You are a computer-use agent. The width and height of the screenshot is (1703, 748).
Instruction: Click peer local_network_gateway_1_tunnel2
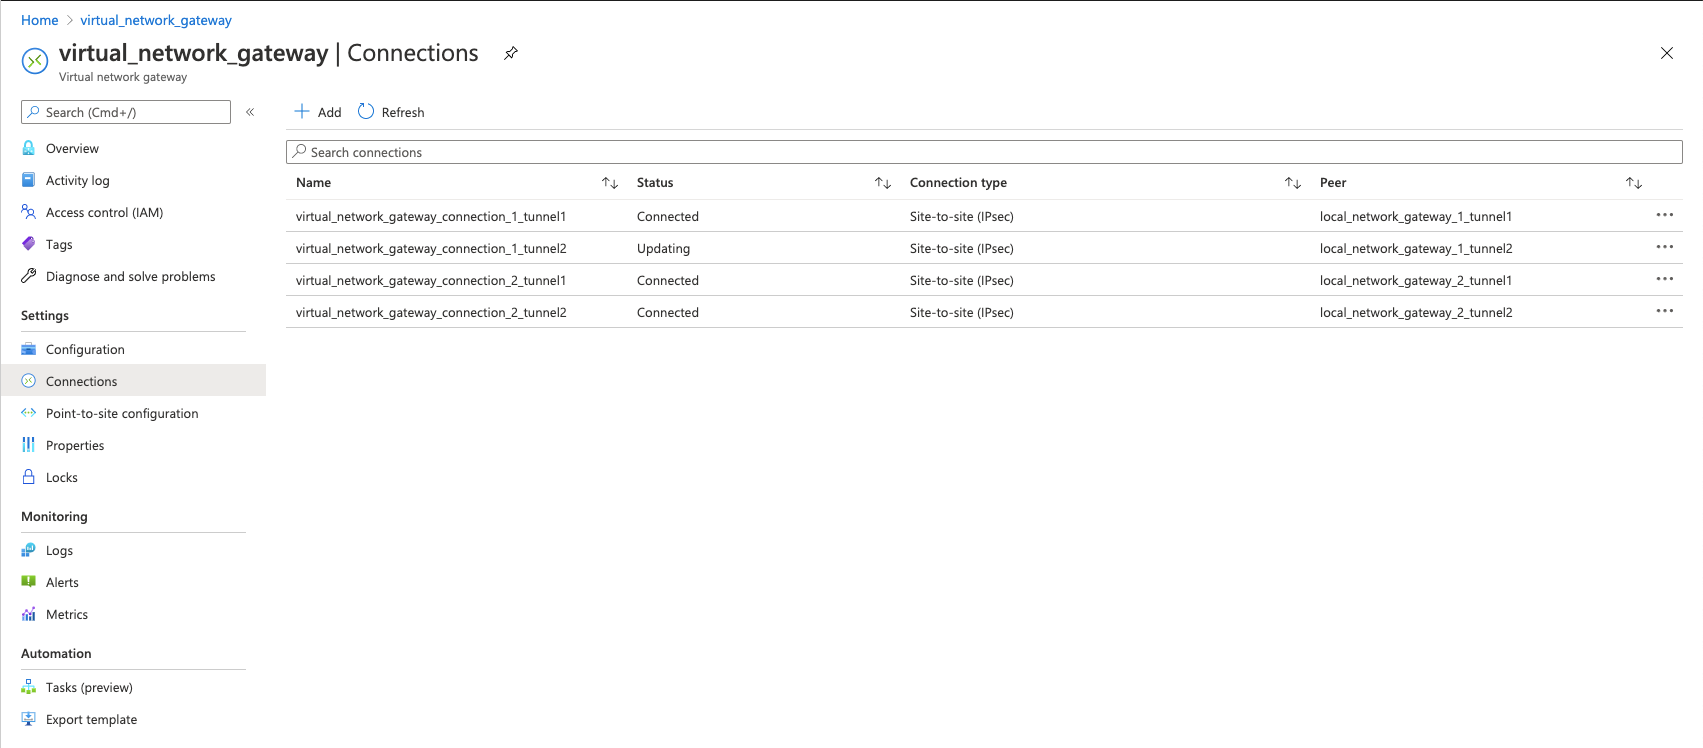pos(1416,248)
